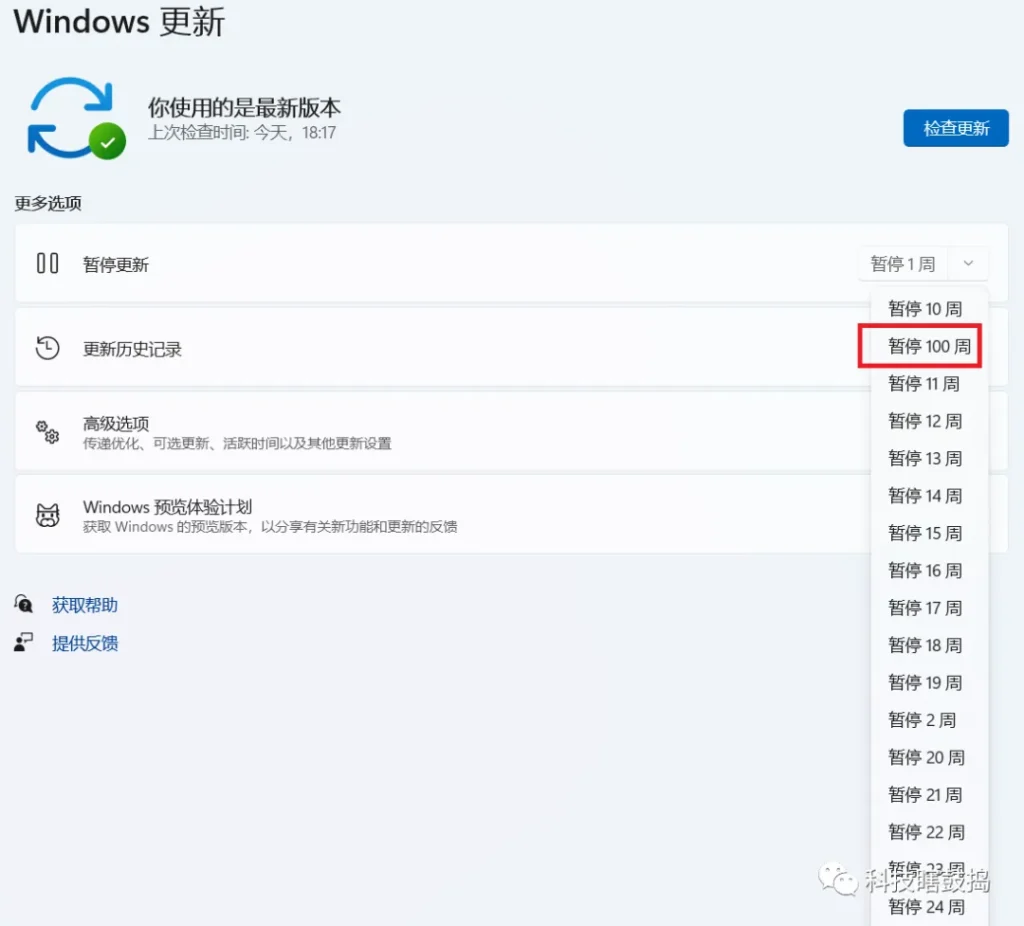Click the update sync status icon
The height and width of the screenshot is (926, 1024).
pyautogui.click(x=75, y=118)
